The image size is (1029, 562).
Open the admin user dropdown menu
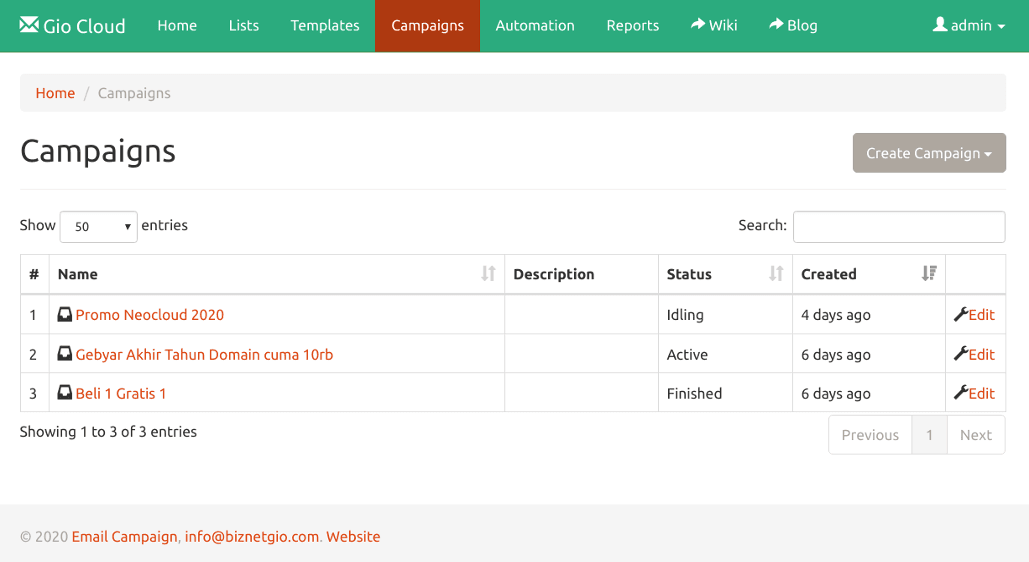[x=968, y=26]
